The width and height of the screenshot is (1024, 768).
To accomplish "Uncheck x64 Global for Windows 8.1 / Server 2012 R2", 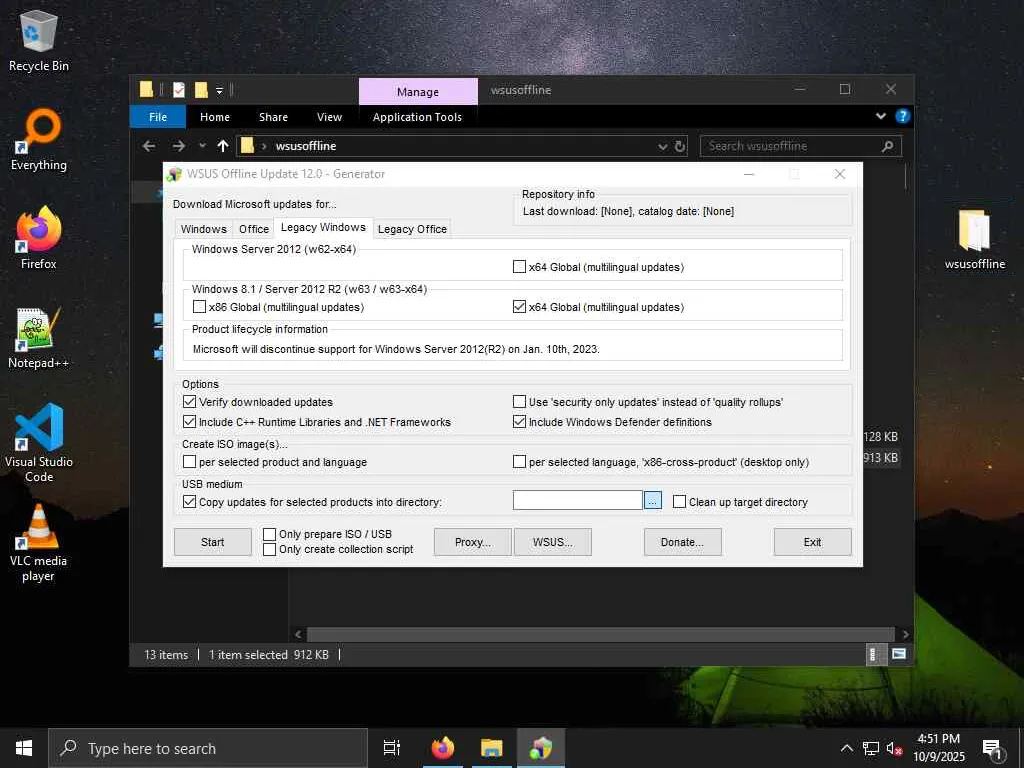I will pyautogui.click(x=519, y=306).
